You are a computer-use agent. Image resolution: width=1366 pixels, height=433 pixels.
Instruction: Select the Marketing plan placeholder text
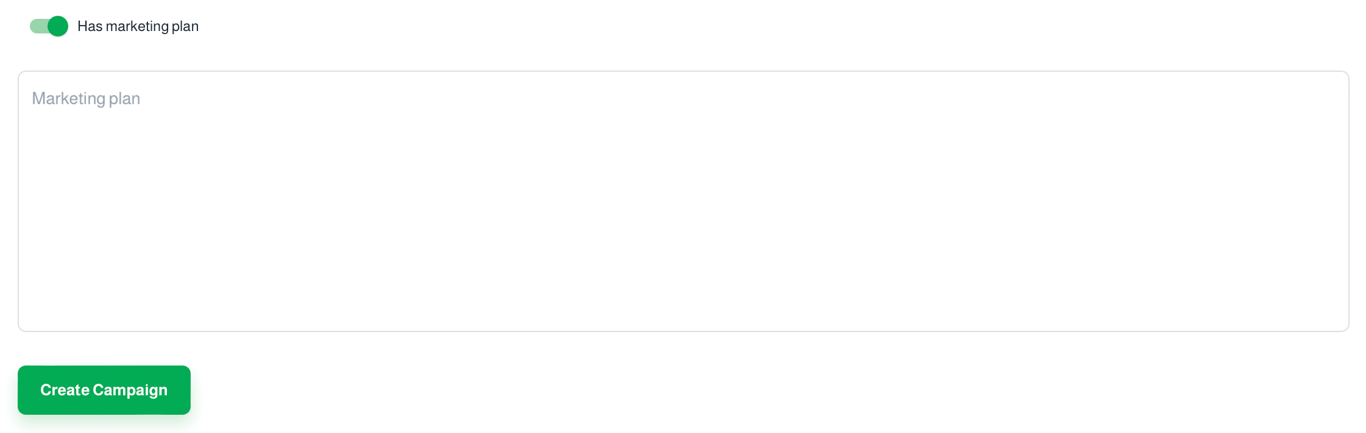point(86,98)
